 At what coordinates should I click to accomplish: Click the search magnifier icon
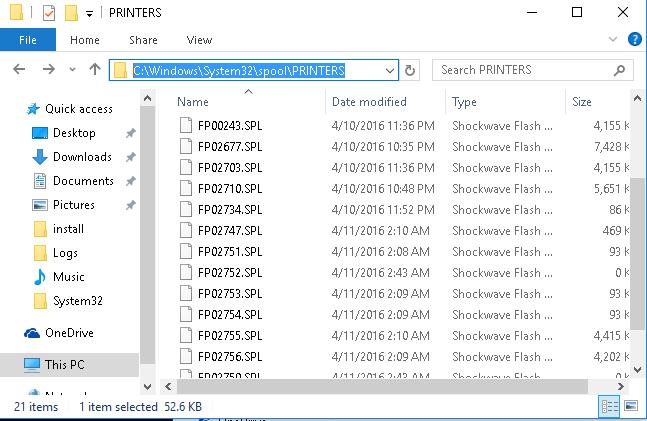tap(621, 71)
